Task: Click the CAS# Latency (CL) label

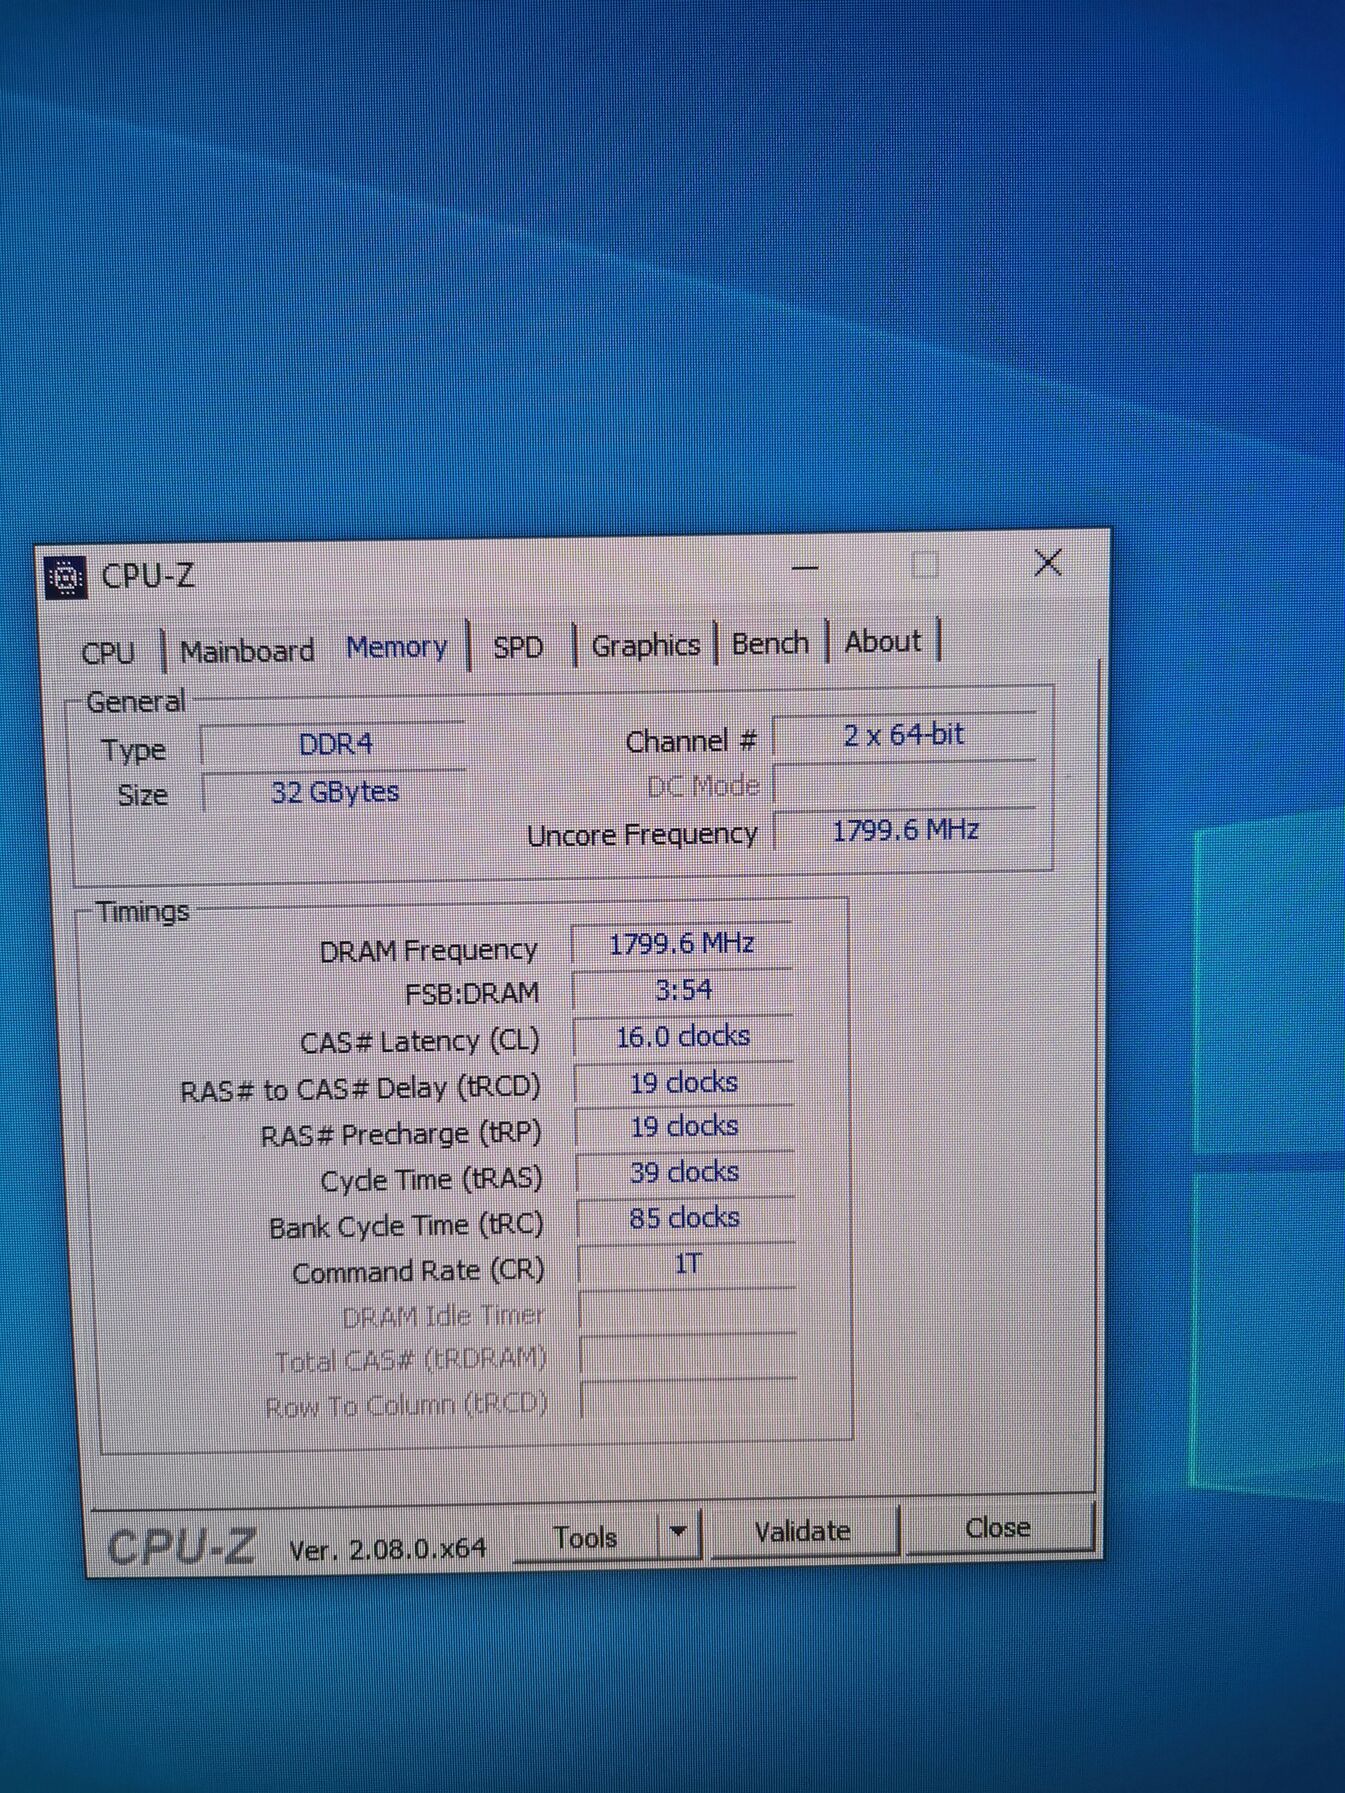Action: [x=420, y=1042]
